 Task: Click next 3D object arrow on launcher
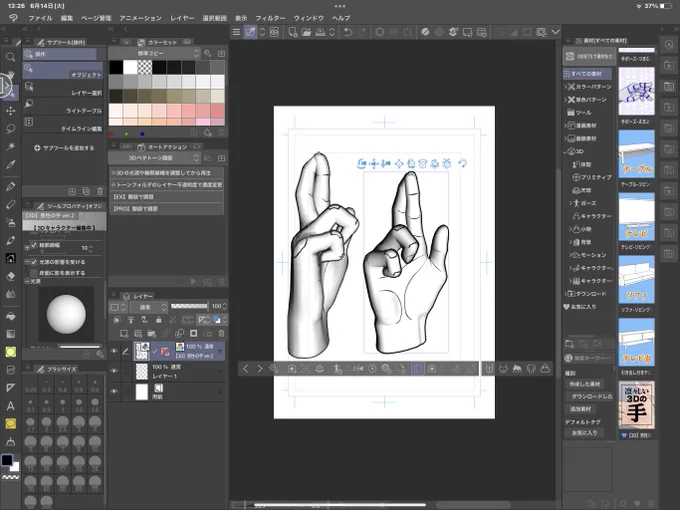tap(259, 369)
